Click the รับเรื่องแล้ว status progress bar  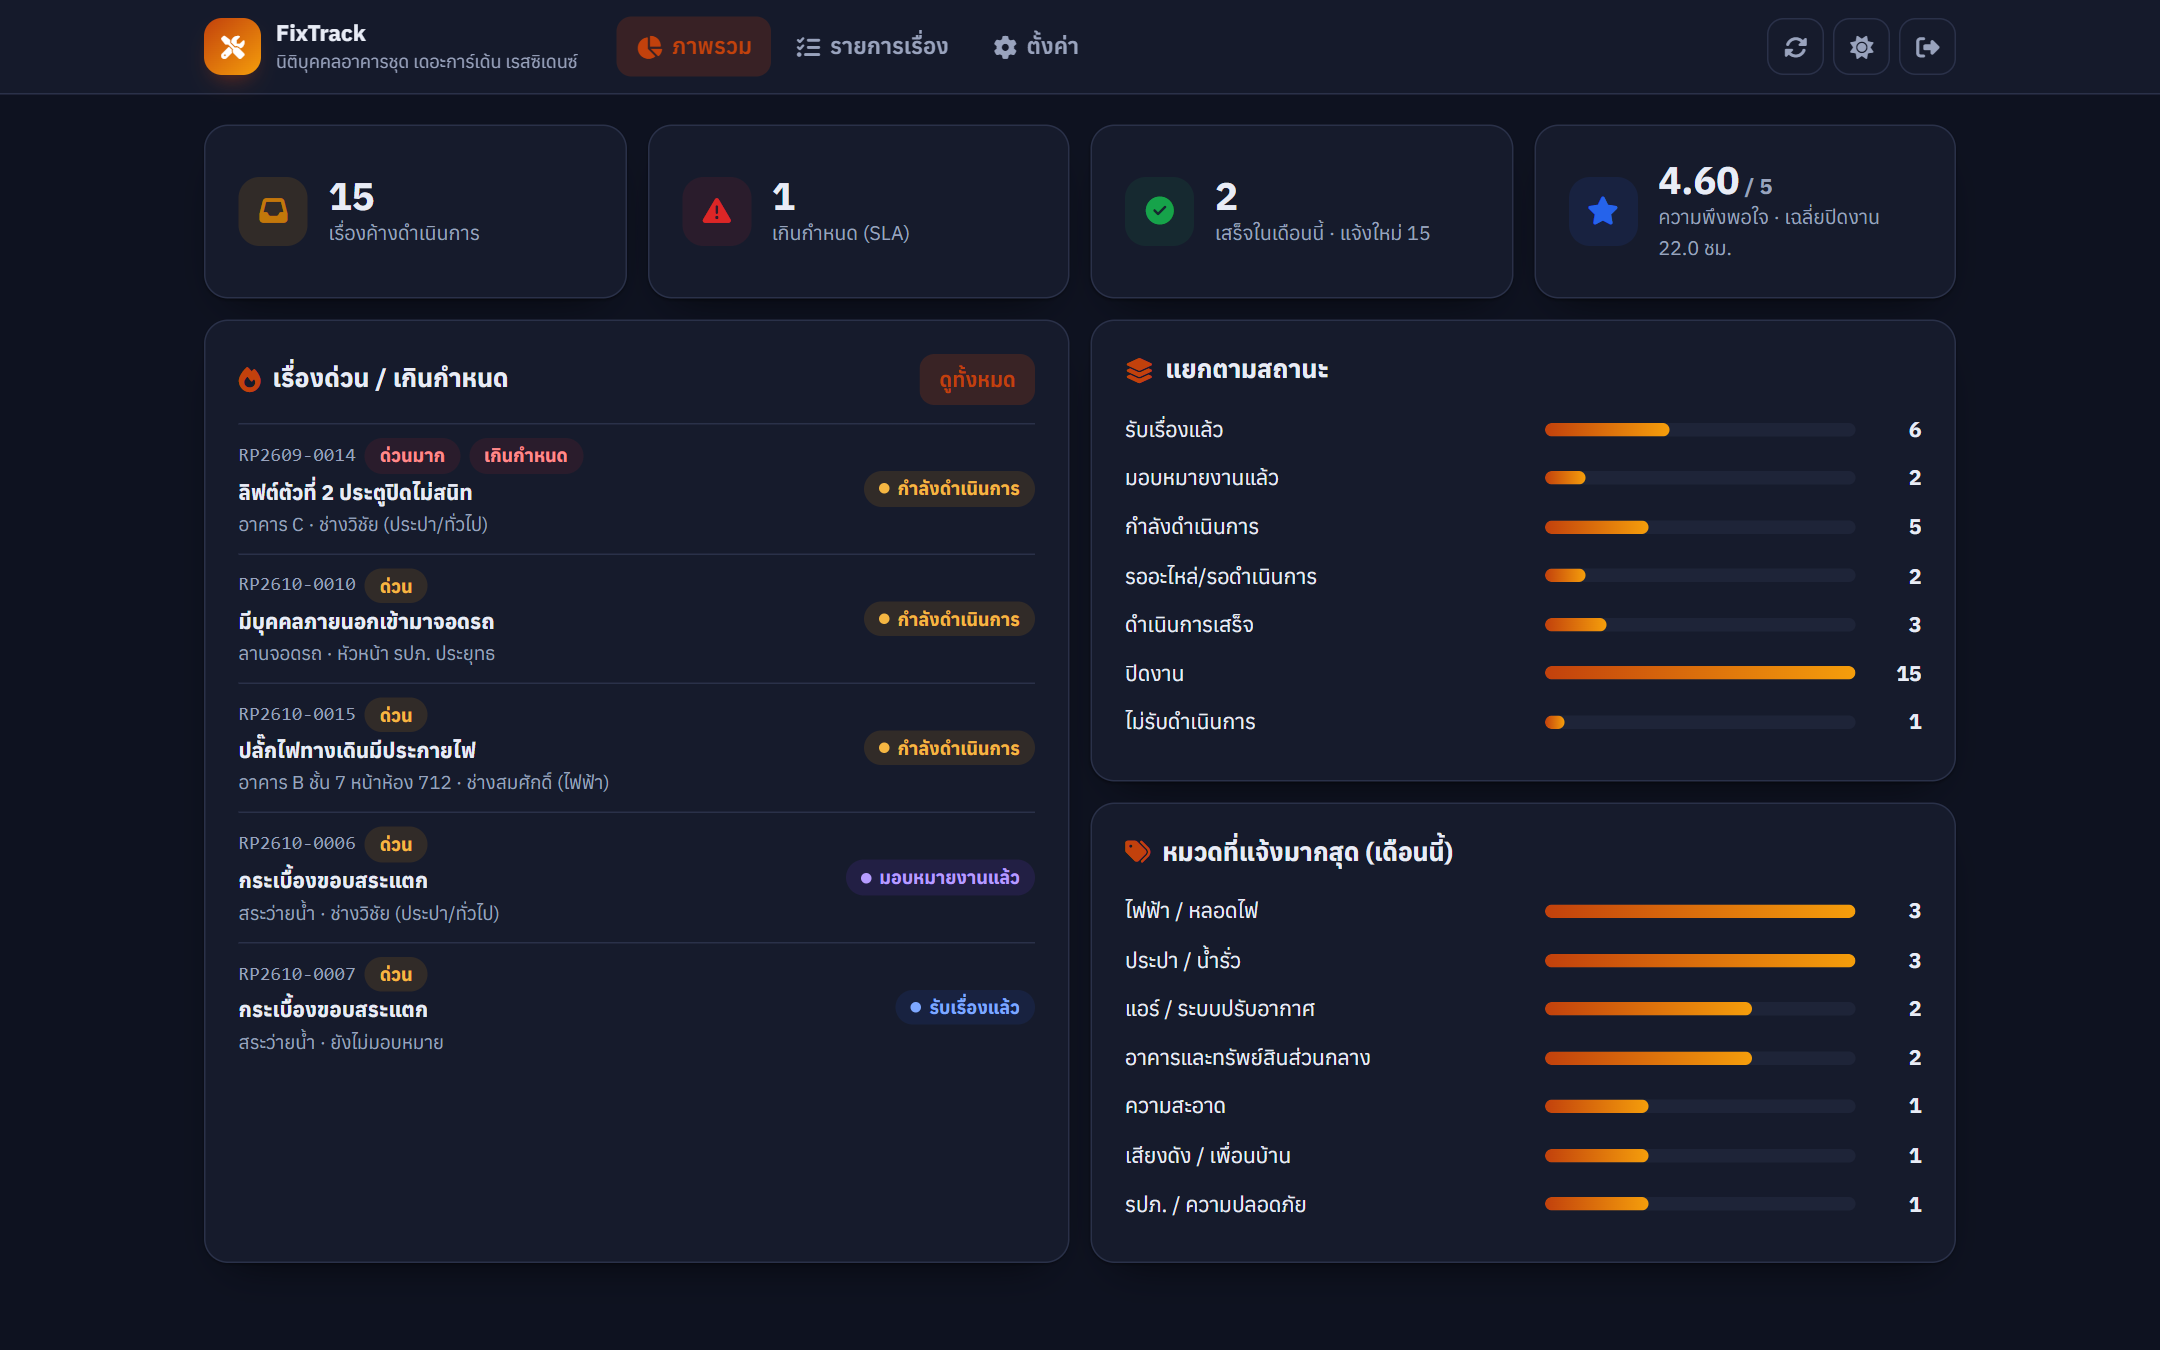[x=1699, y=430]
